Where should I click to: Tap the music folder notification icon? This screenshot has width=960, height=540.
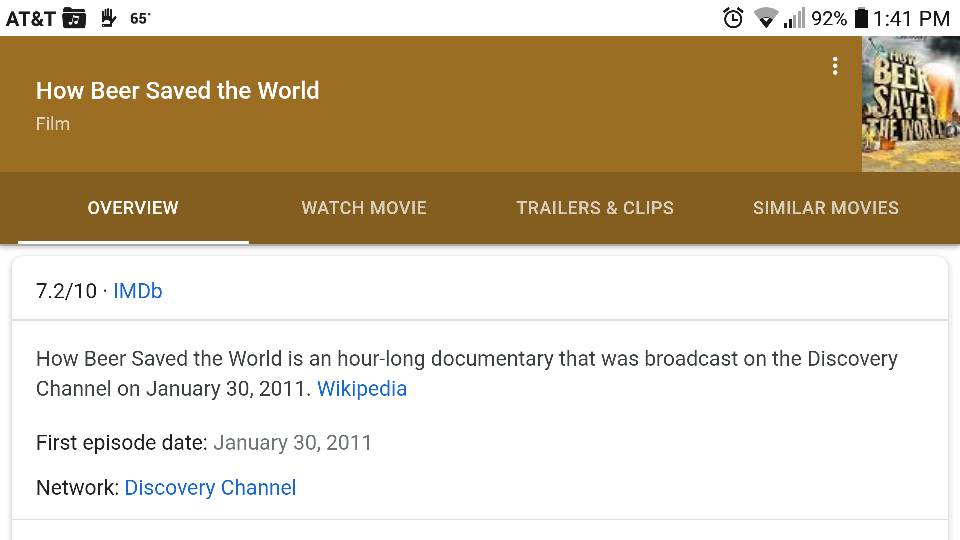coord(74,18)
